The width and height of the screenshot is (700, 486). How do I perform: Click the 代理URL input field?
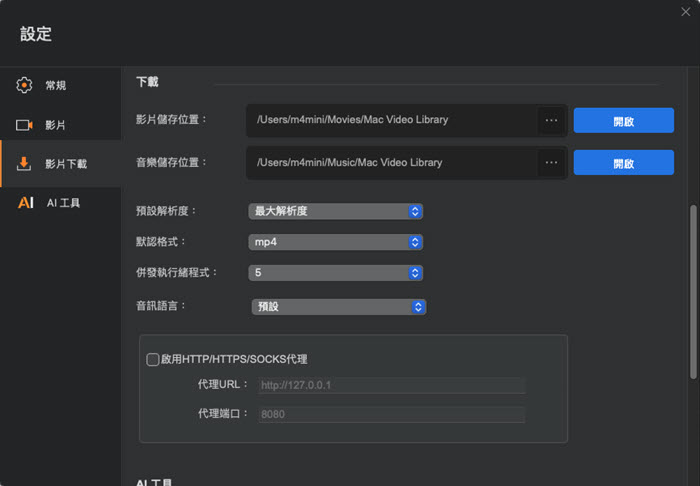click(x=392, y=385)
